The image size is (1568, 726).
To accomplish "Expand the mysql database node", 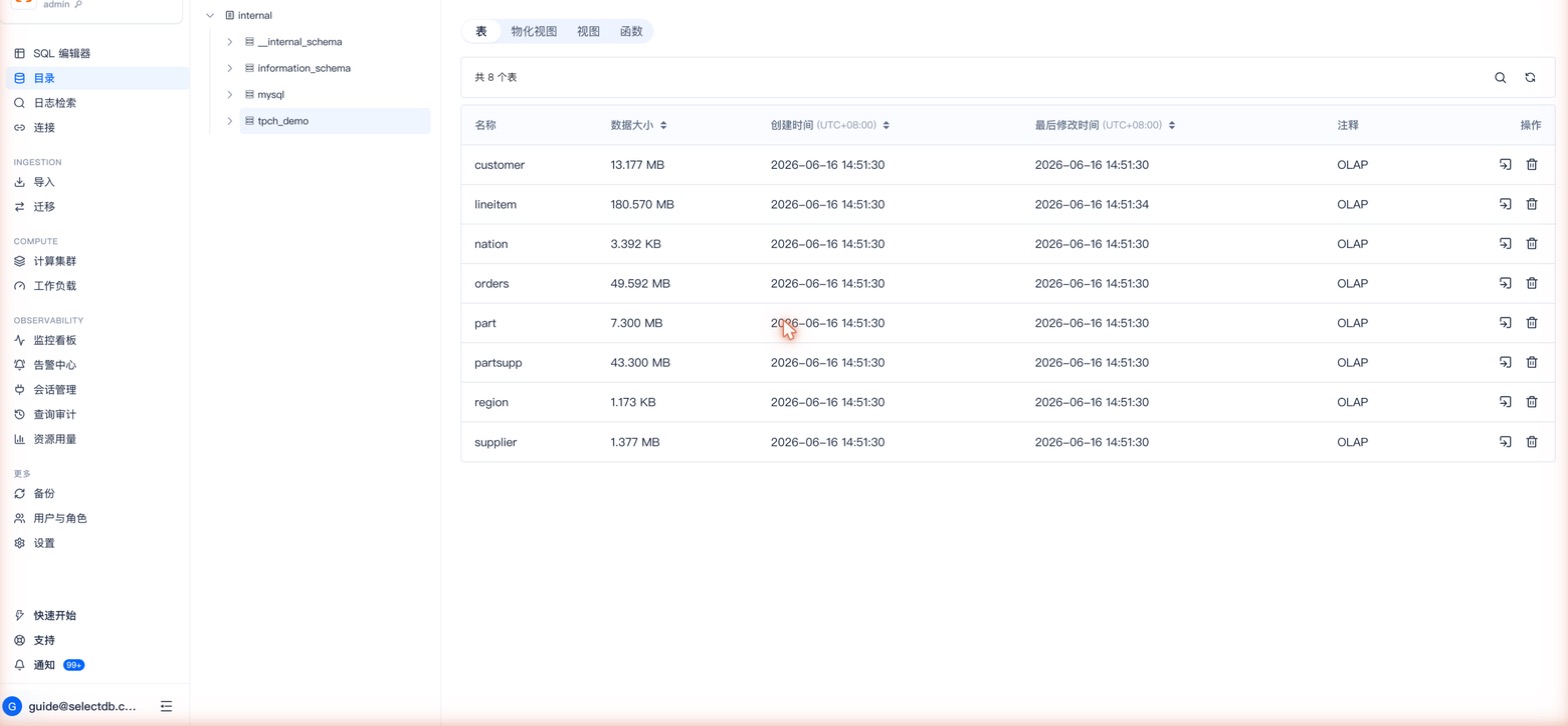I will [230, 94].
